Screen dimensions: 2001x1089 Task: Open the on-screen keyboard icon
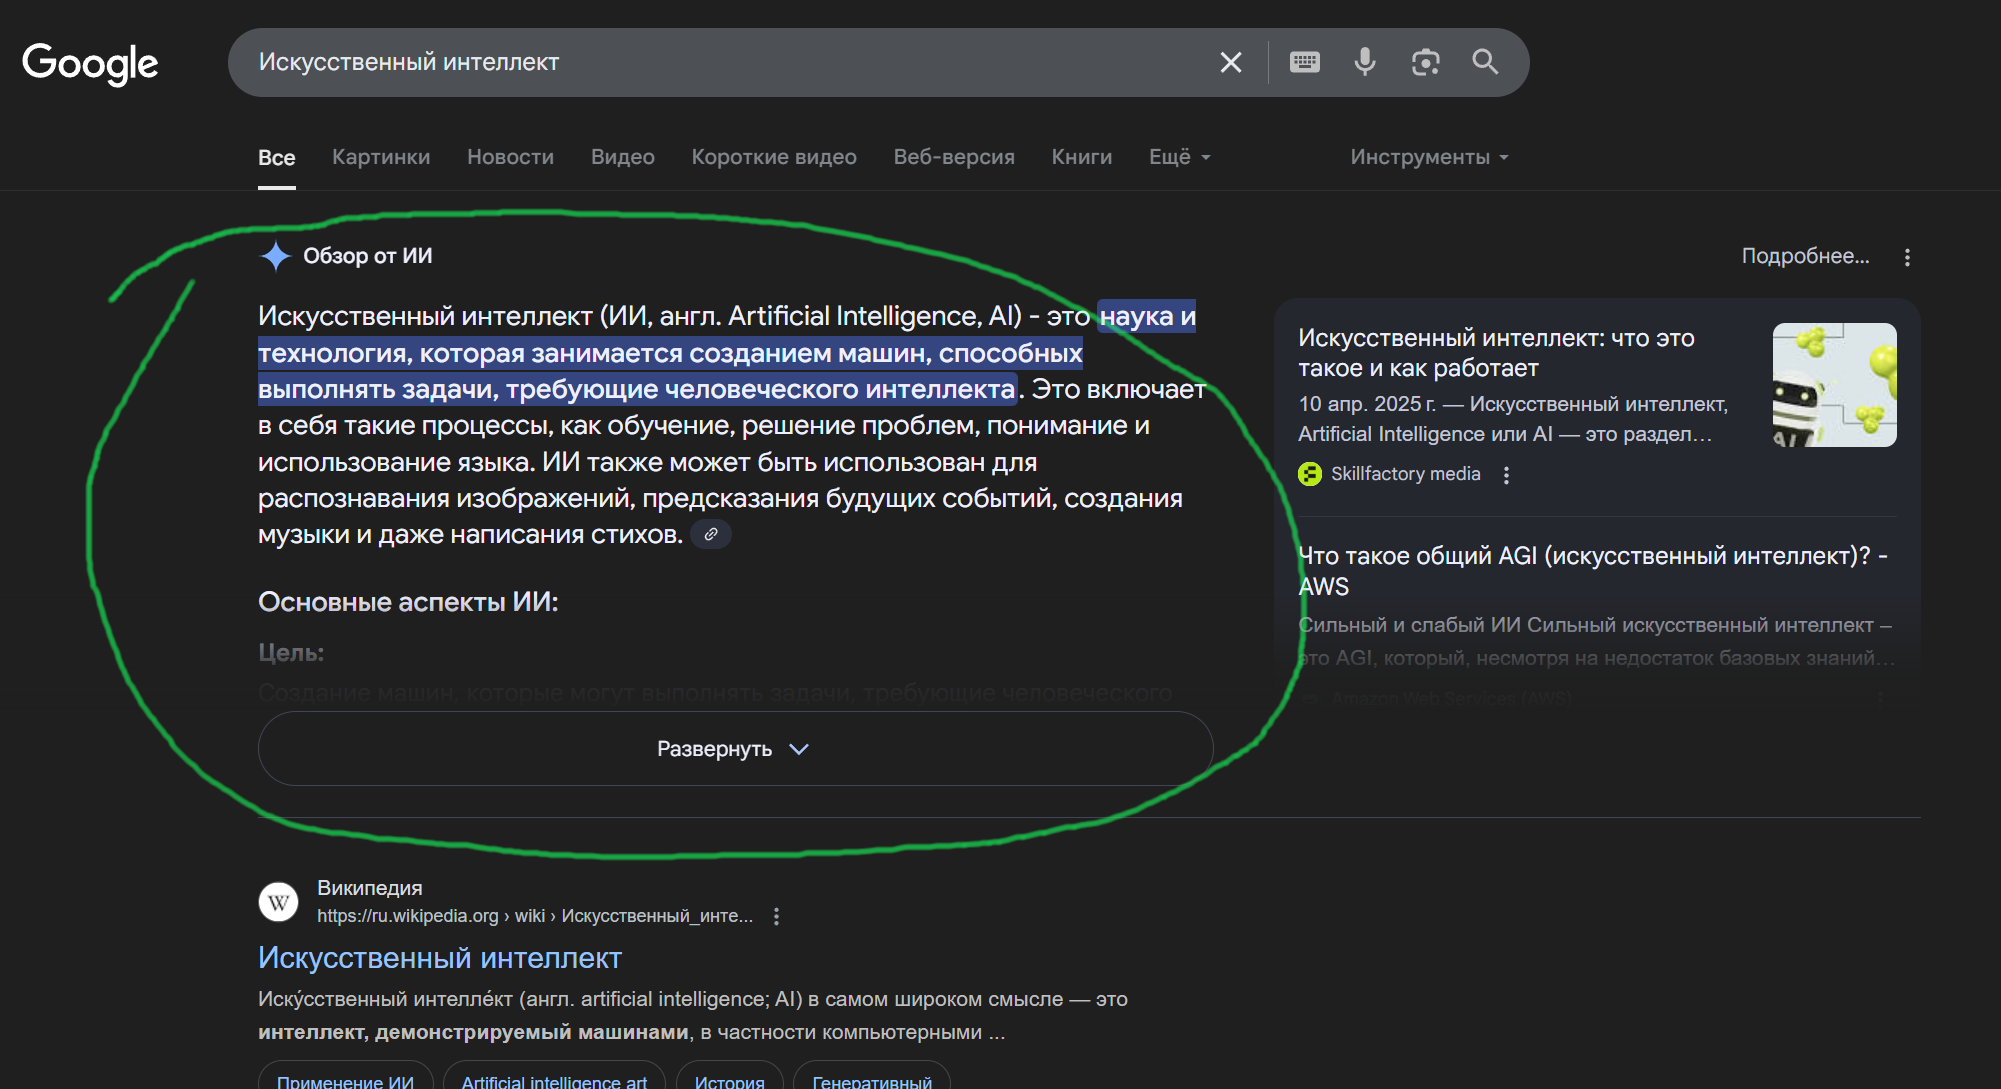tap(1304, 62)
